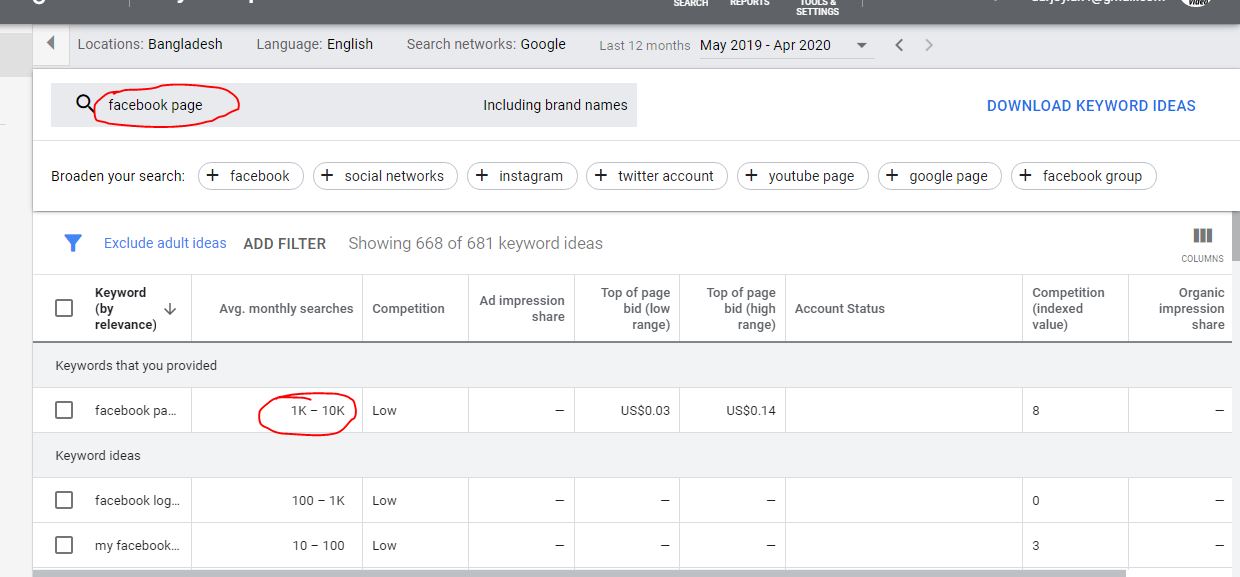Go to the previous date range period
The width and height of the screenshot is (1240, 577).
899,45
